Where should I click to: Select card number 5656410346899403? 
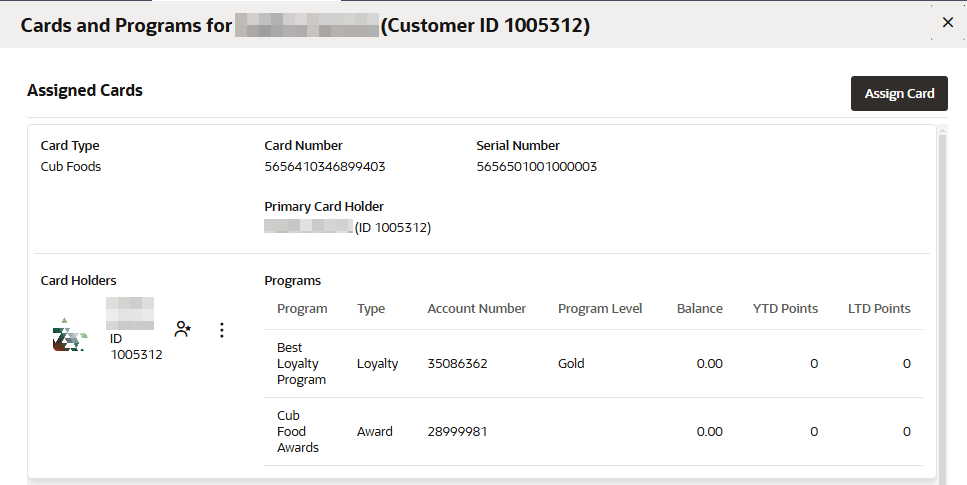[x=325, y=167]
